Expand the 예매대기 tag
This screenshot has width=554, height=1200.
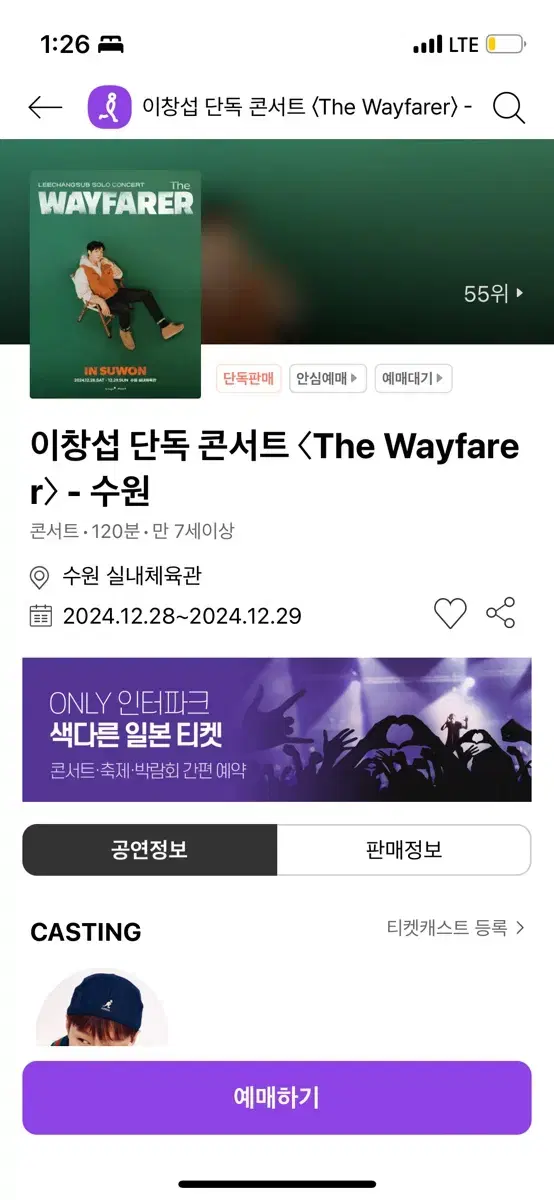pos(414,379)
